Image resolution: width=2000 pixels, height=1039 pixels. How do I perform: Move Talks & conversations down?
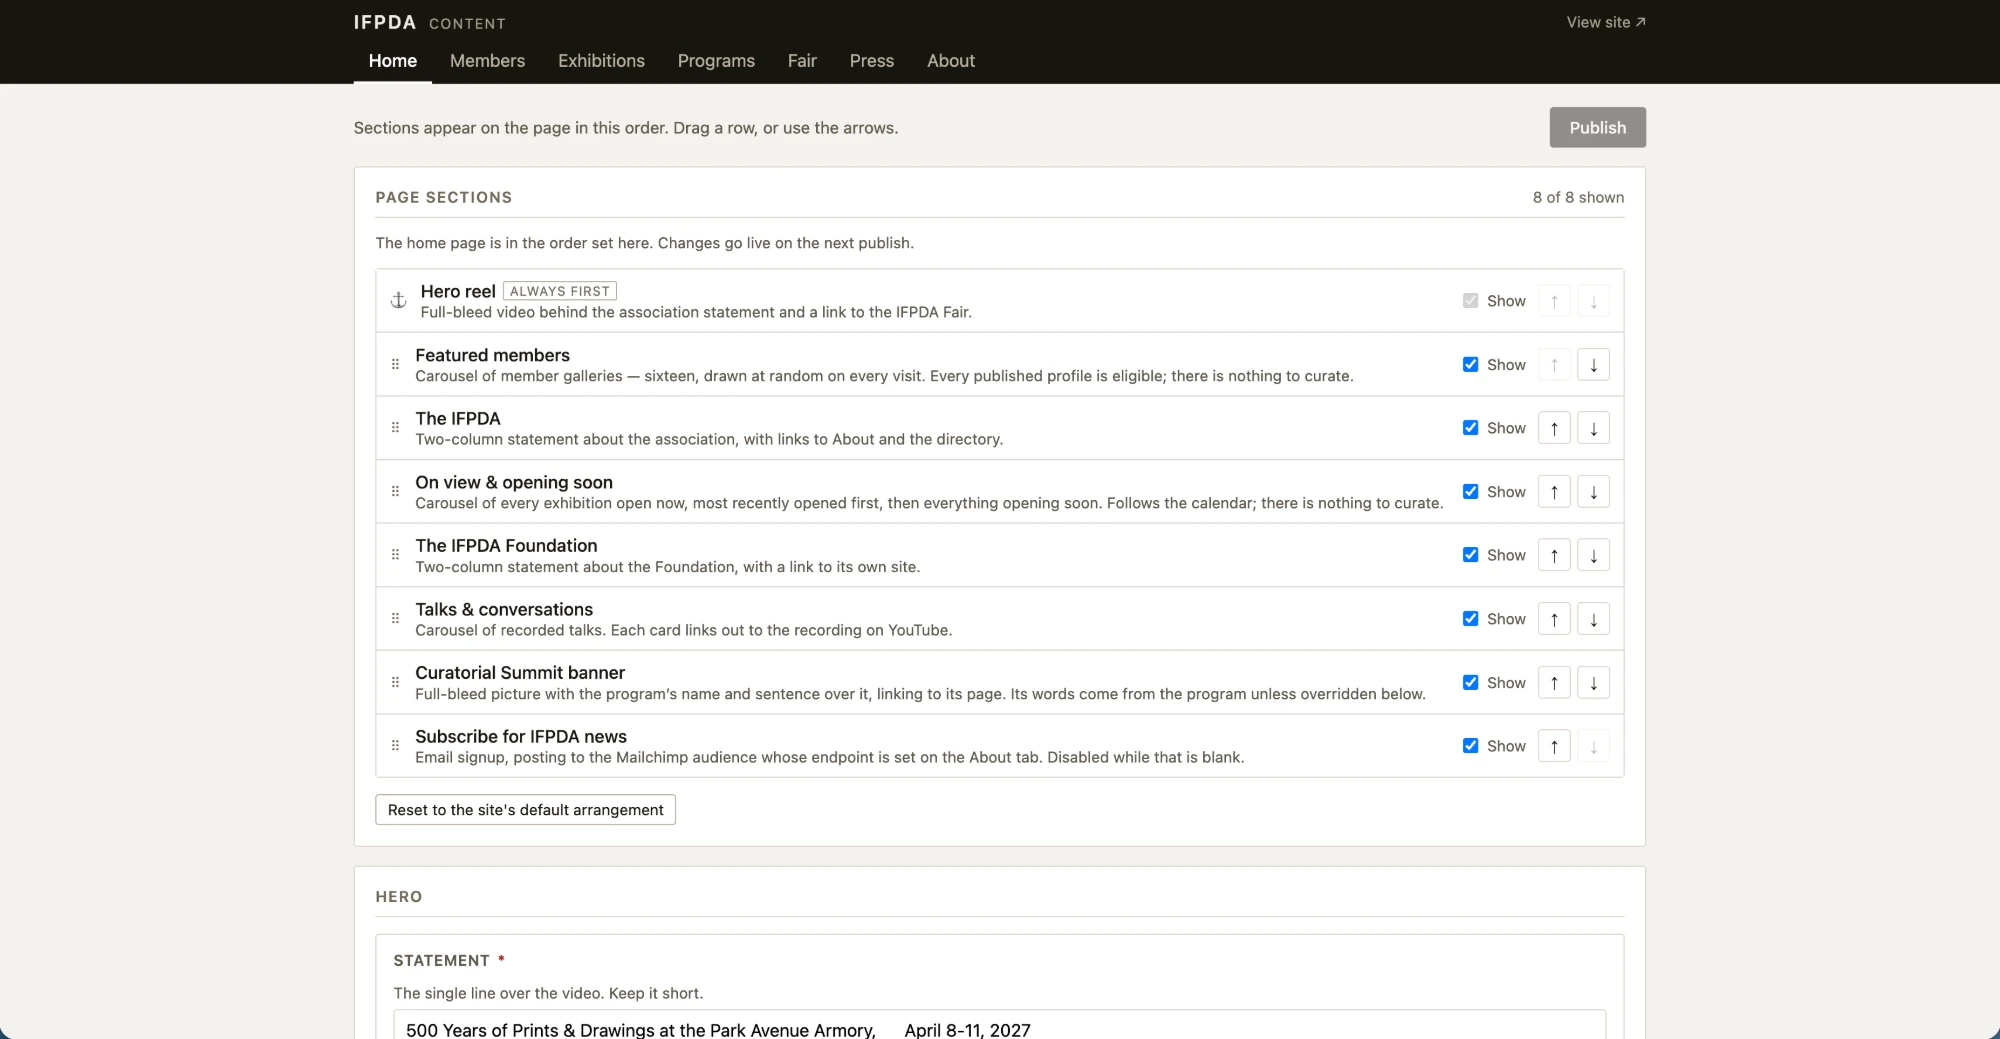pyautogui.click(x=1593, y=619)
